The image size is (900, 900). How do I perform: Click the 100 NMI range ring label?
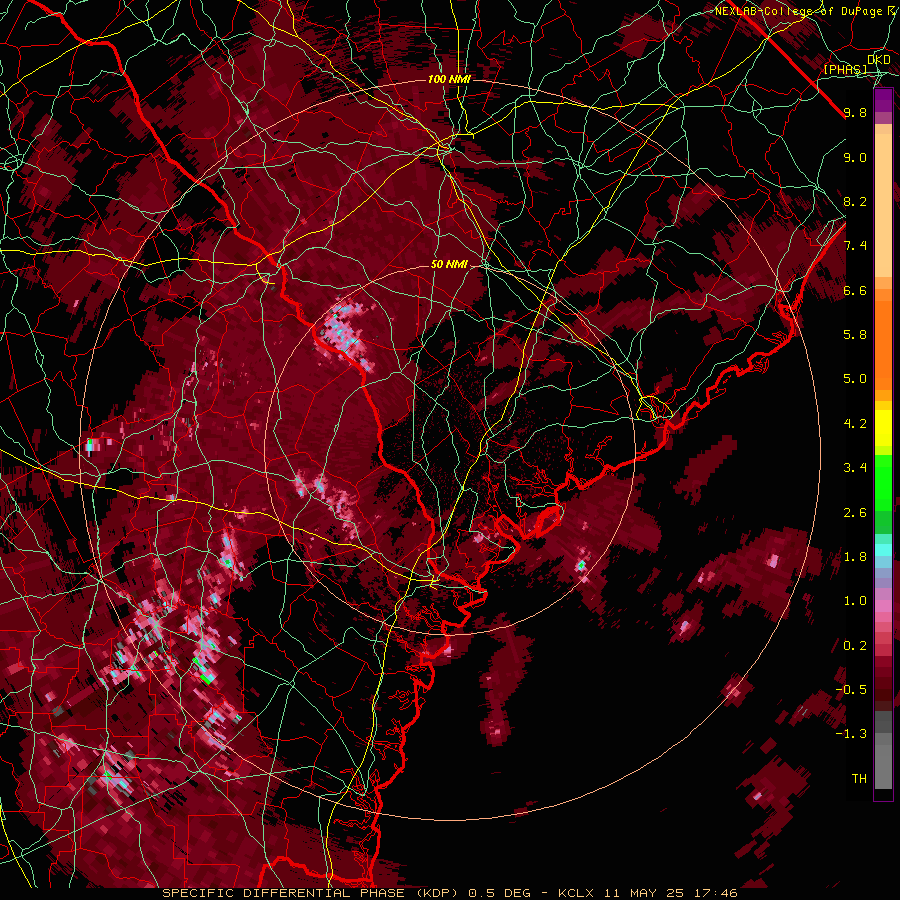coord(449,79)
